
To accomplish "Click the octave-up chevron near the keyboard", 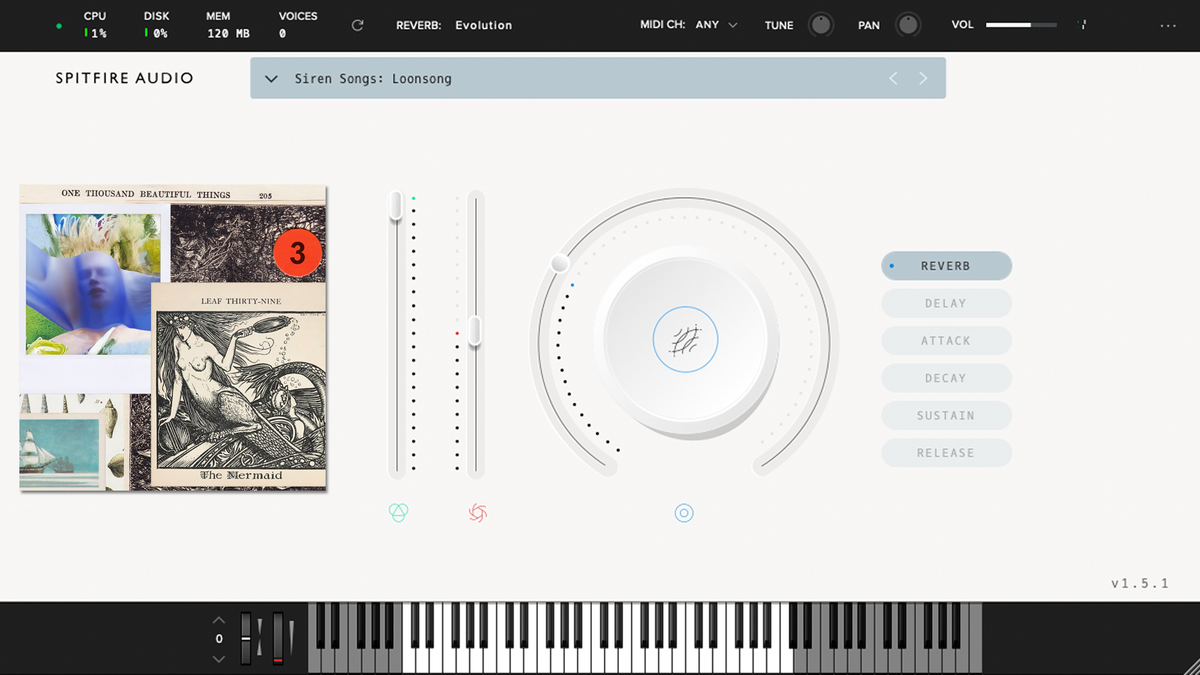I will coord(218,618).
